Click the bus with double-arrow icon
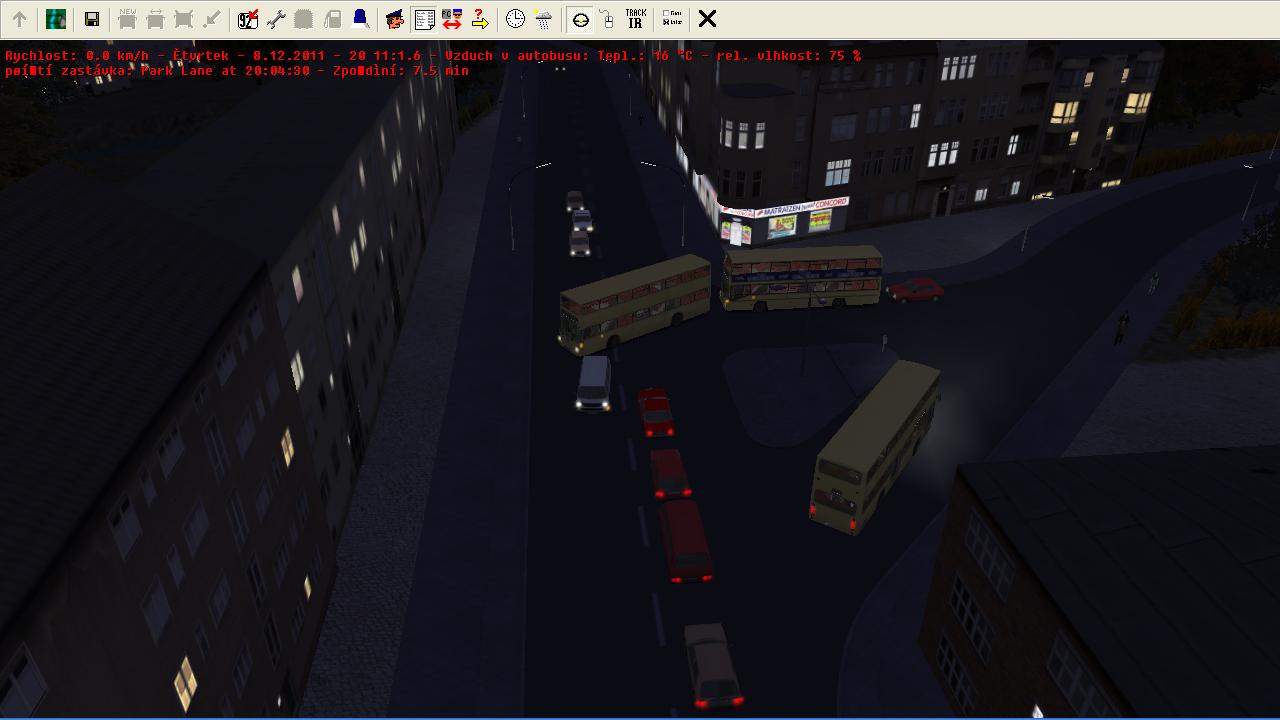 click(155, 19)
